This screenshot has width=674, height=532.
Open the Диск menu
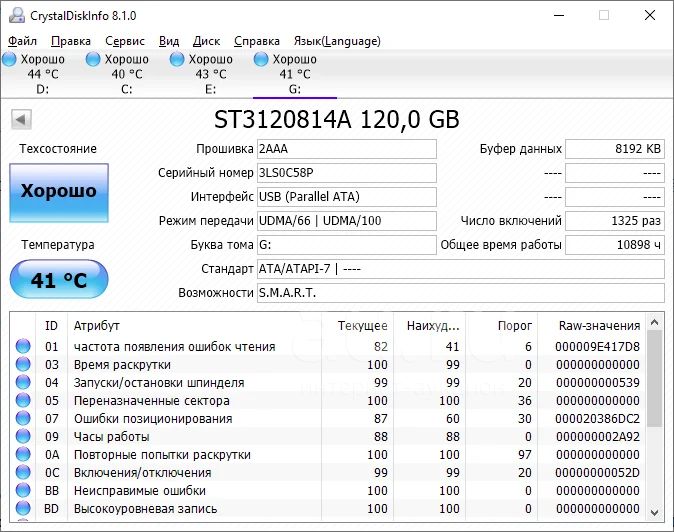coord(206,41)
